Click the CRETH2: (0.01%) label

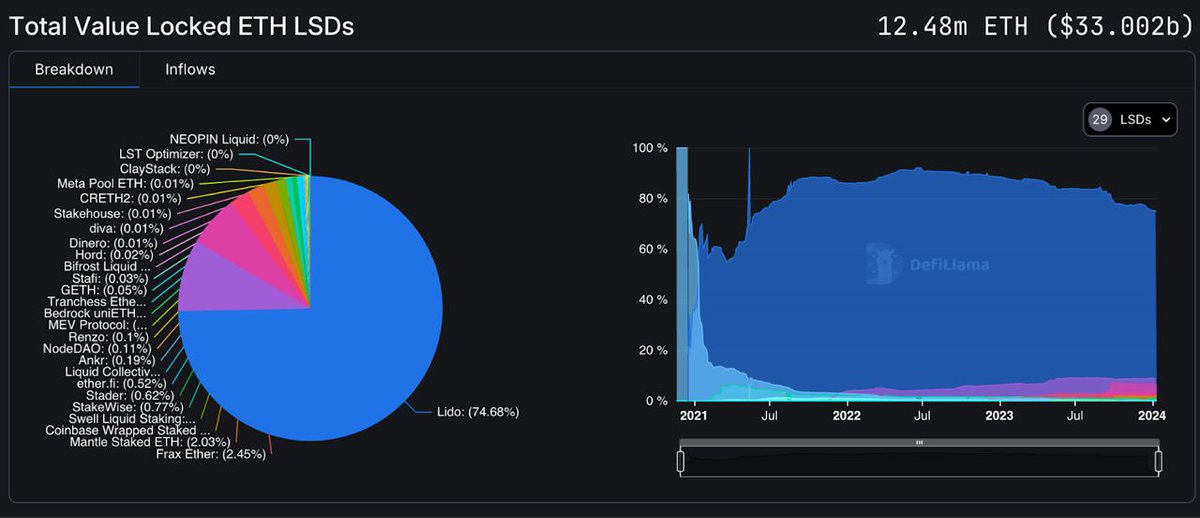tap(129, 199)
